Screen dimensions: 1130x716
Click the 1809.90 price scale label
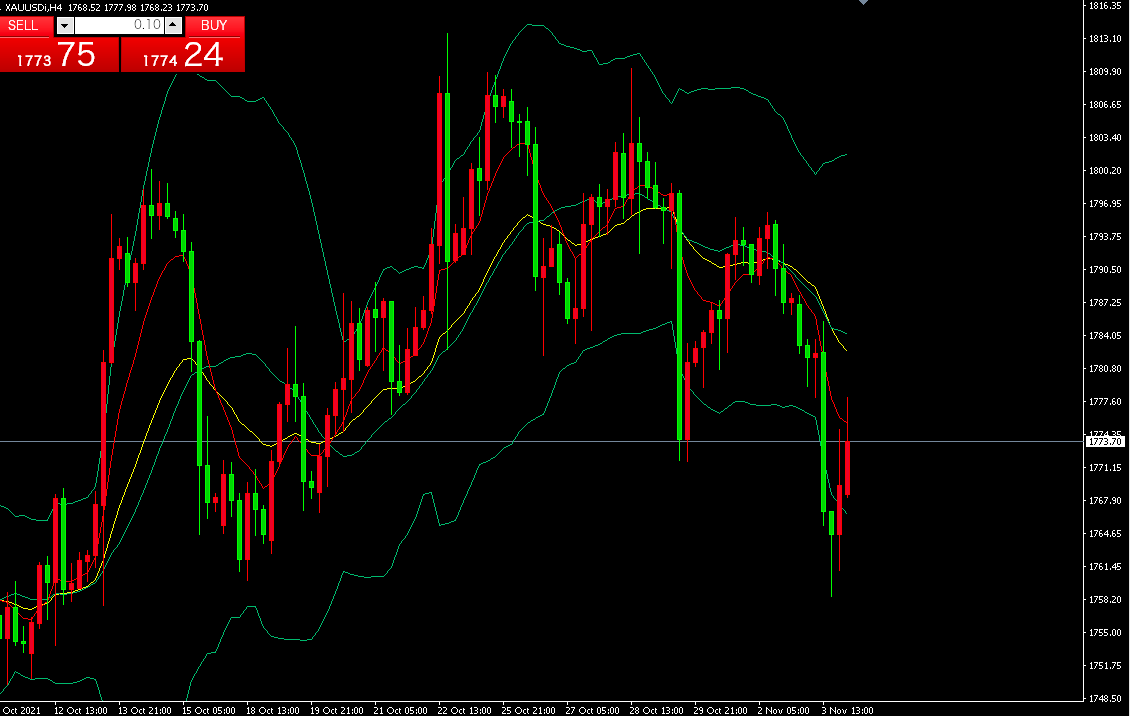pyautogui.click(x=1105, y=72)
